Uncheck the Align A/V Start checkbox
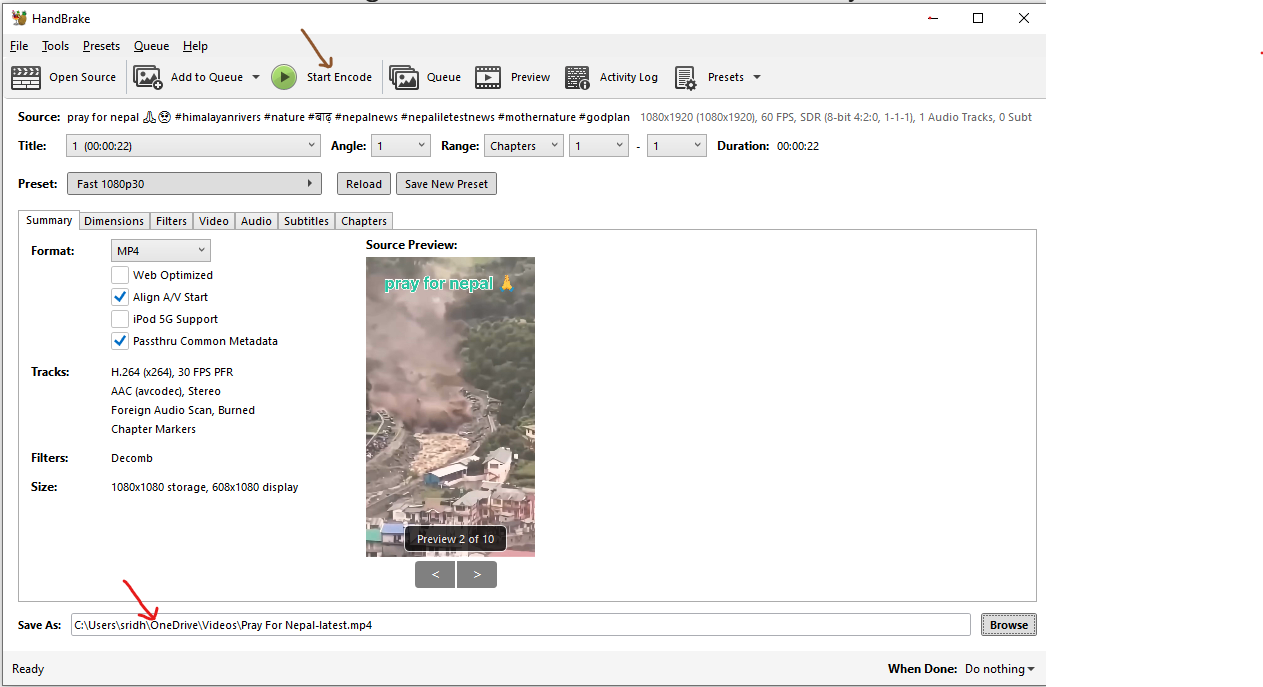 [x=120, y=297]
